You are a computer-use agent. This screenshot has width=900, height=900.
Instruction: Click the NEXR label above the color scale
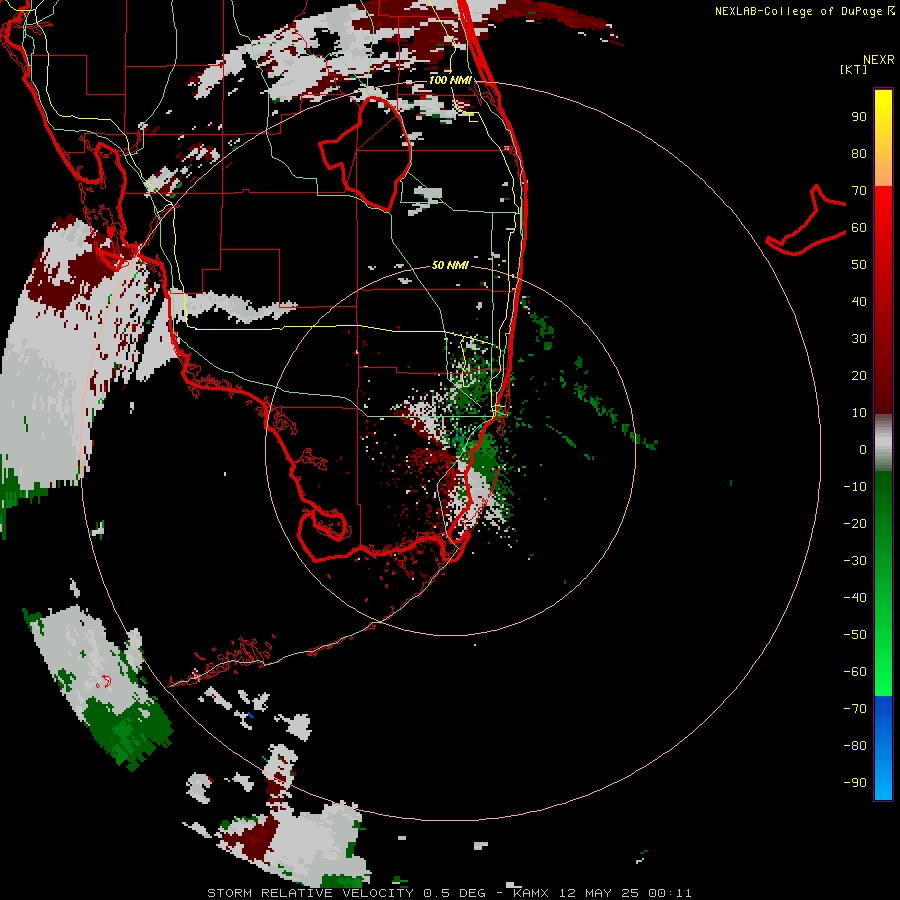pyautogui.click(x=878, y=60)
